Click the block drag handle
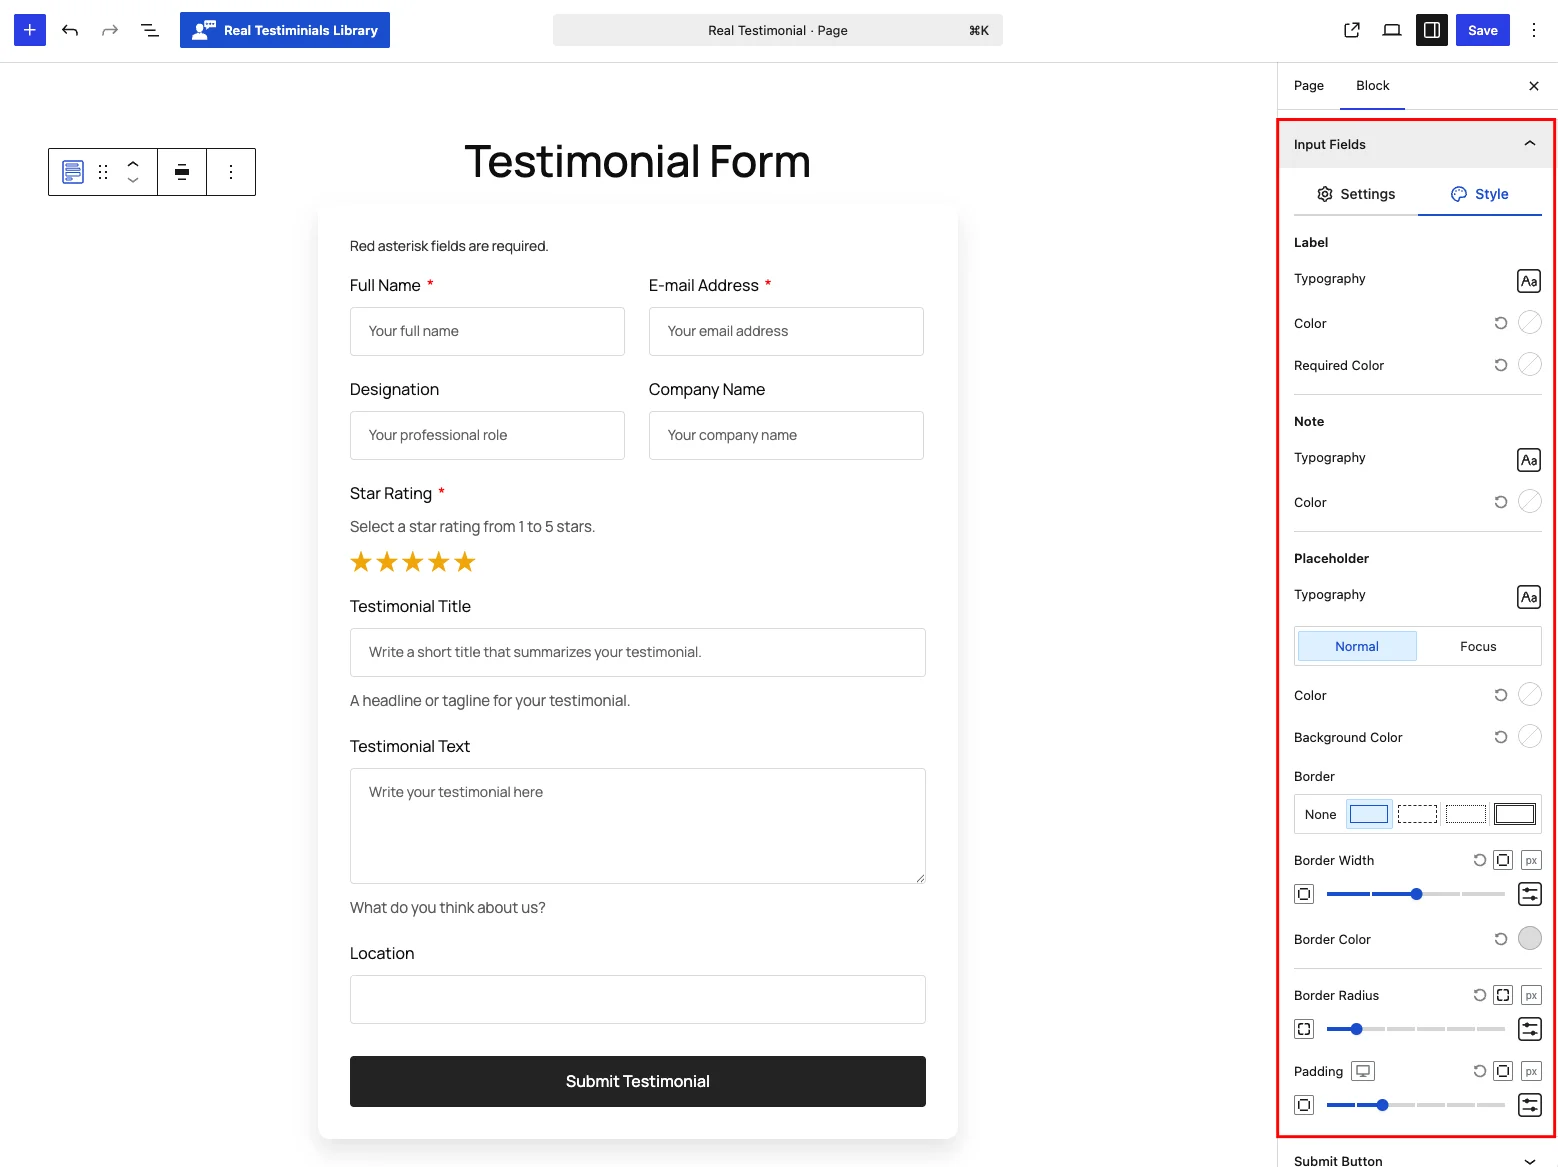This screenshot has height=1167, width=1558. coord(103,172)
